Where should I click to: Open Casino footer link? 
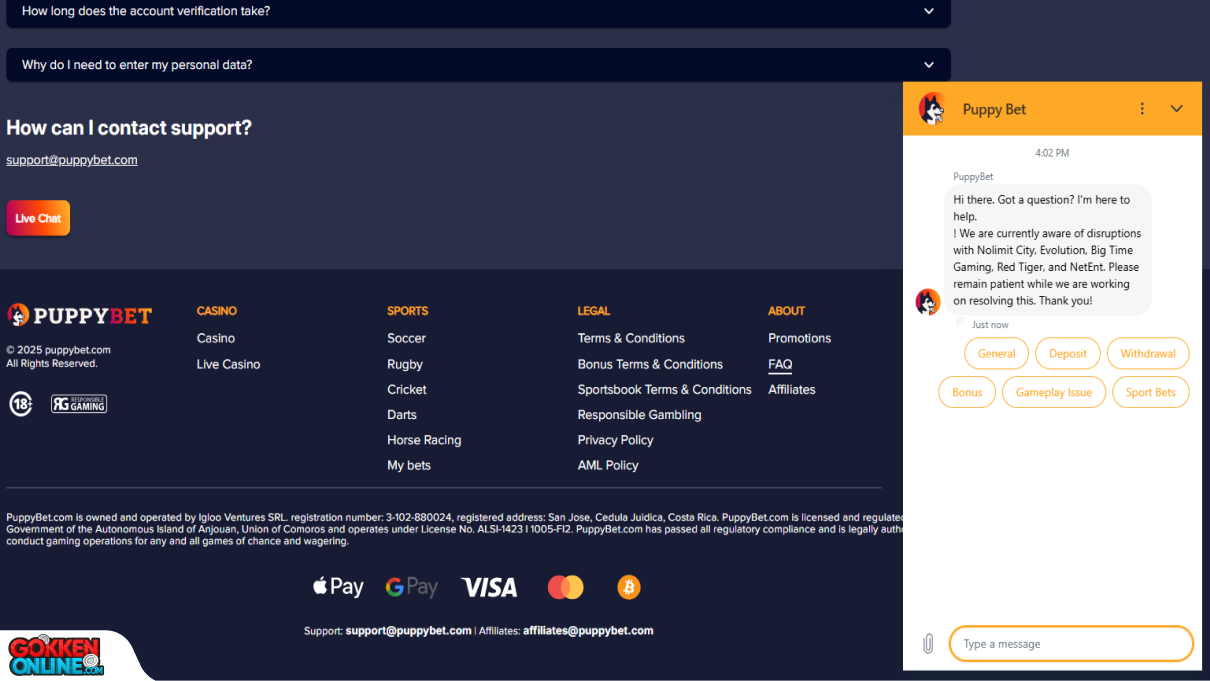(x=216, y=338)
